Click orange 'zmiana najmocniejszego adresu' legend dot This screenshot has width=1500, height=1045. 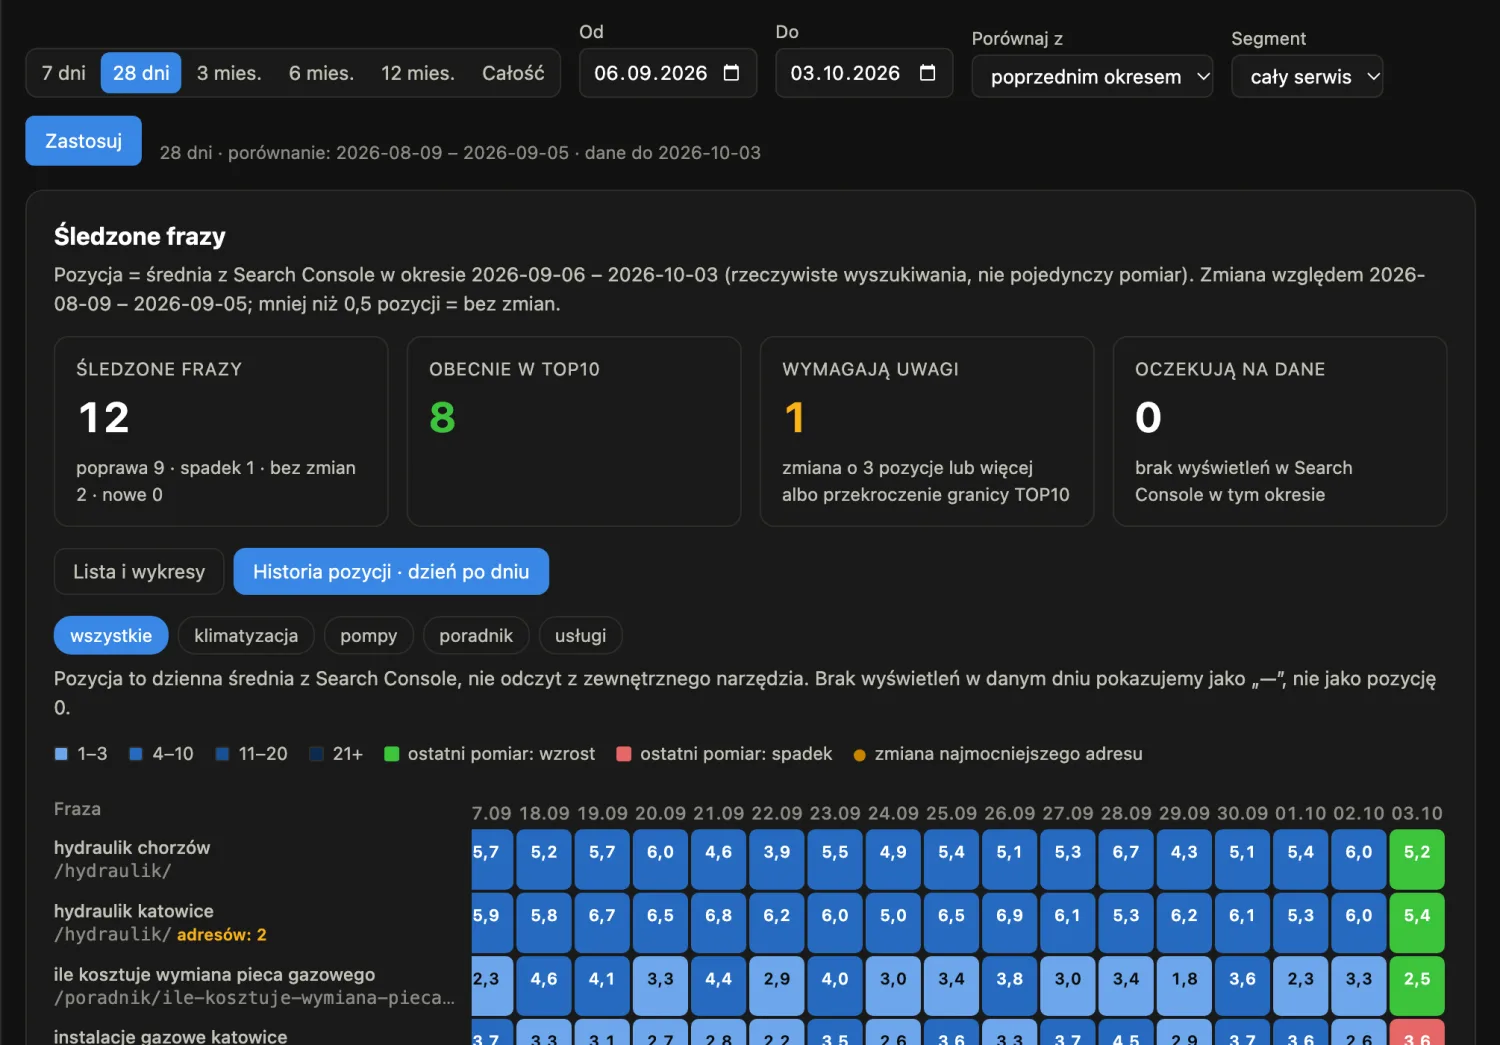coord(859,755)
